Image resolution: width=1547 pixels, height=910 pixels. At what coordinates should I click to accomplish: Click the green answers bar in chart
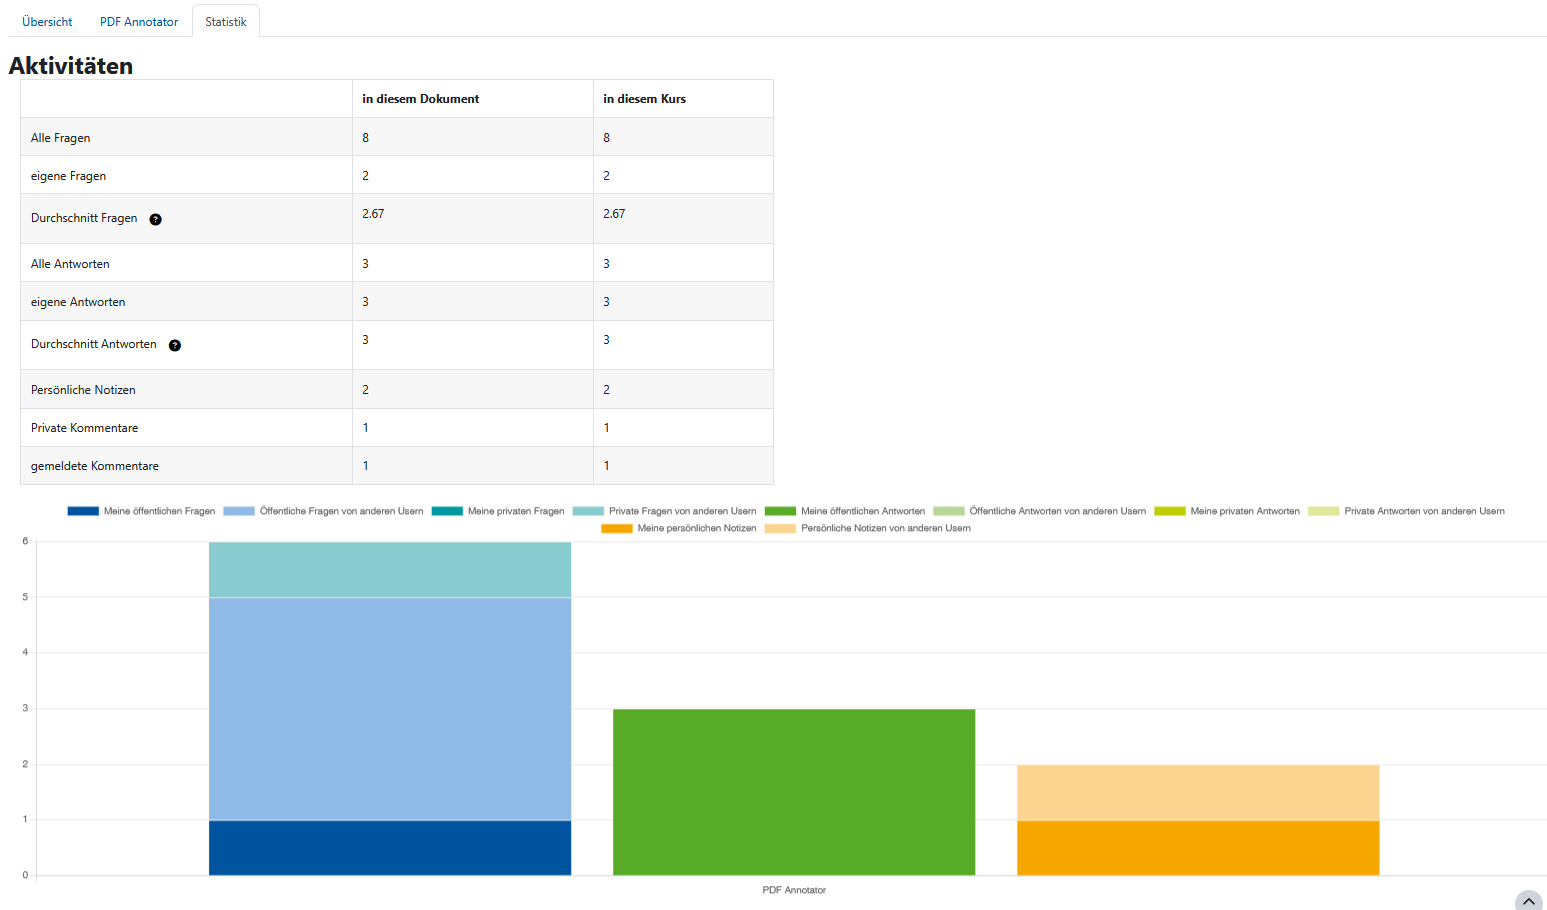coord(794,792)
